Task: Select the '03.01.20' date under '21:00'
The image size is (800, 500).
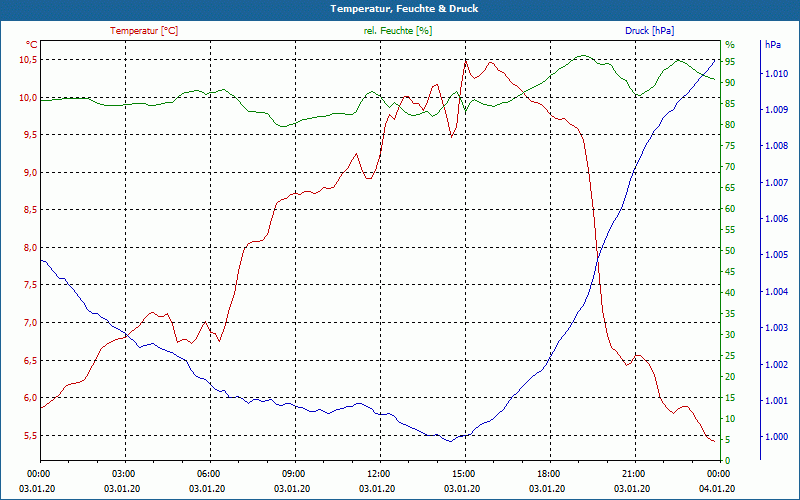Action: 632,489
